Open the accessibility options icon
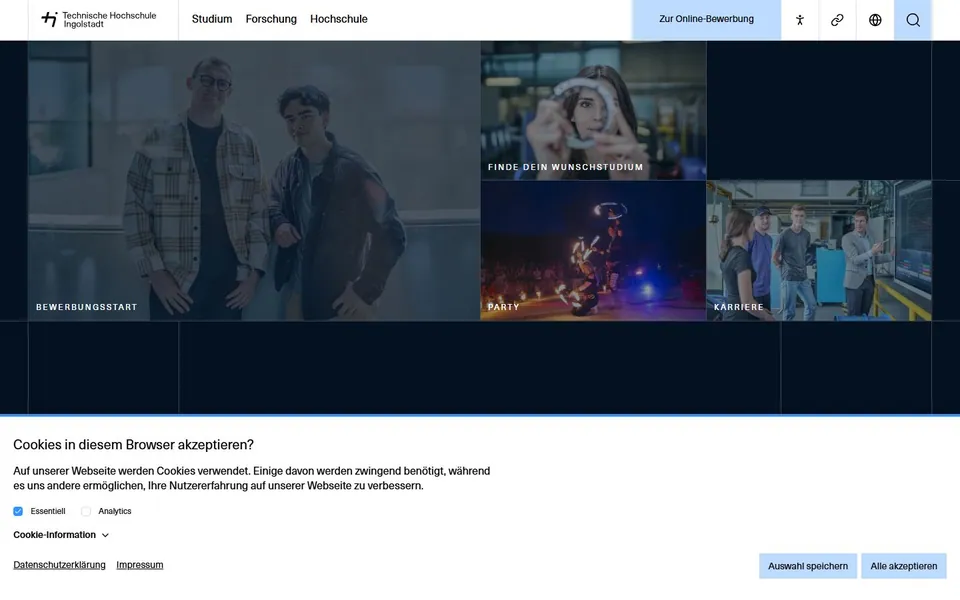Screen dimensions: 960x600 (800, 20)
